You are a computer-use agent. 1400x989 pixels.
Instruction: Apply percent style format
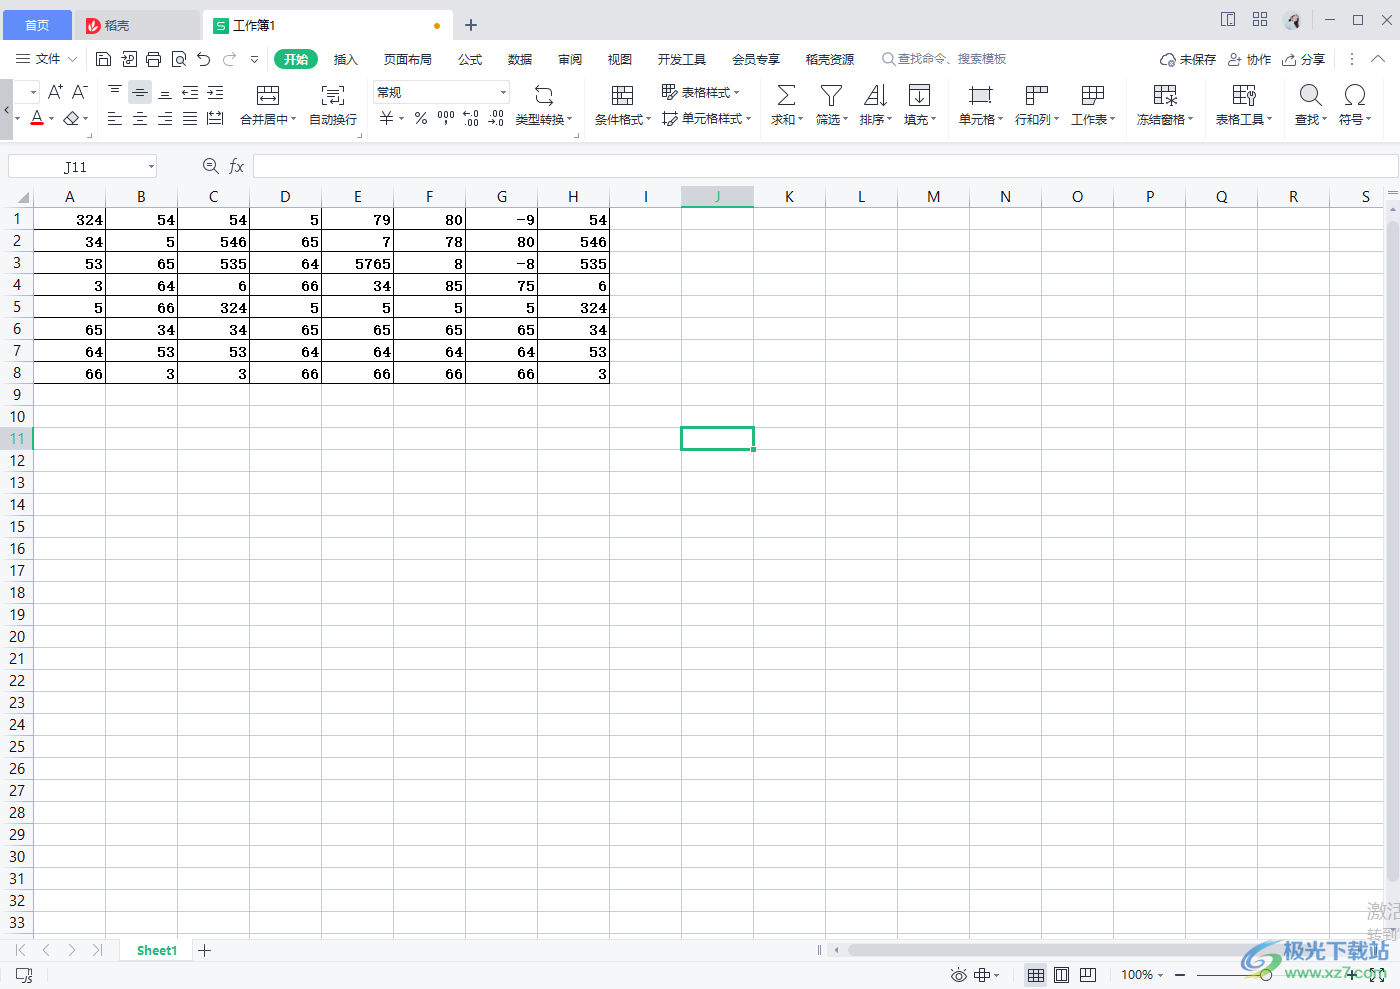coord(421,119)
